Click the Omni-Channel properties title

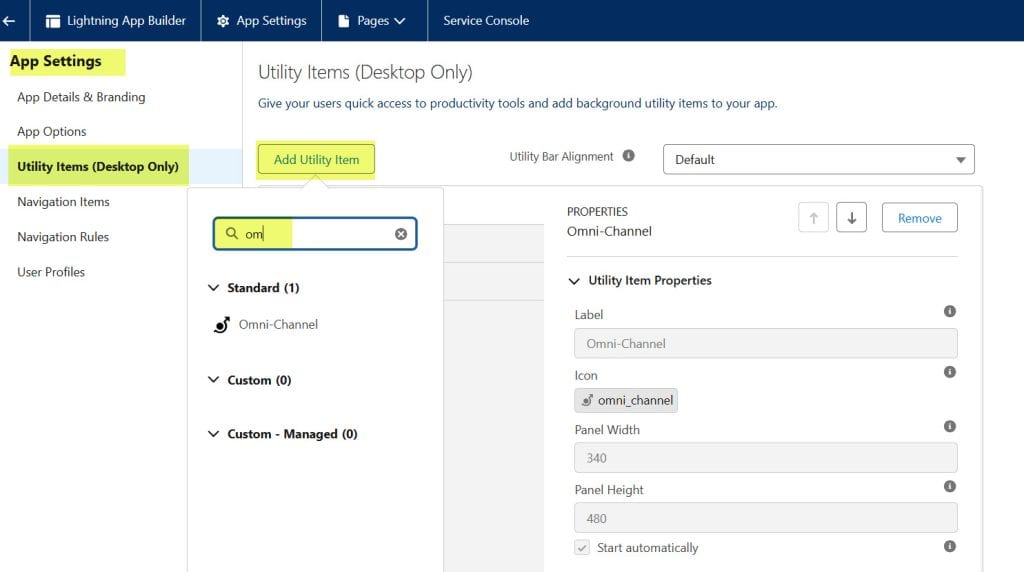pyautogui.click(x=609, y=231)
